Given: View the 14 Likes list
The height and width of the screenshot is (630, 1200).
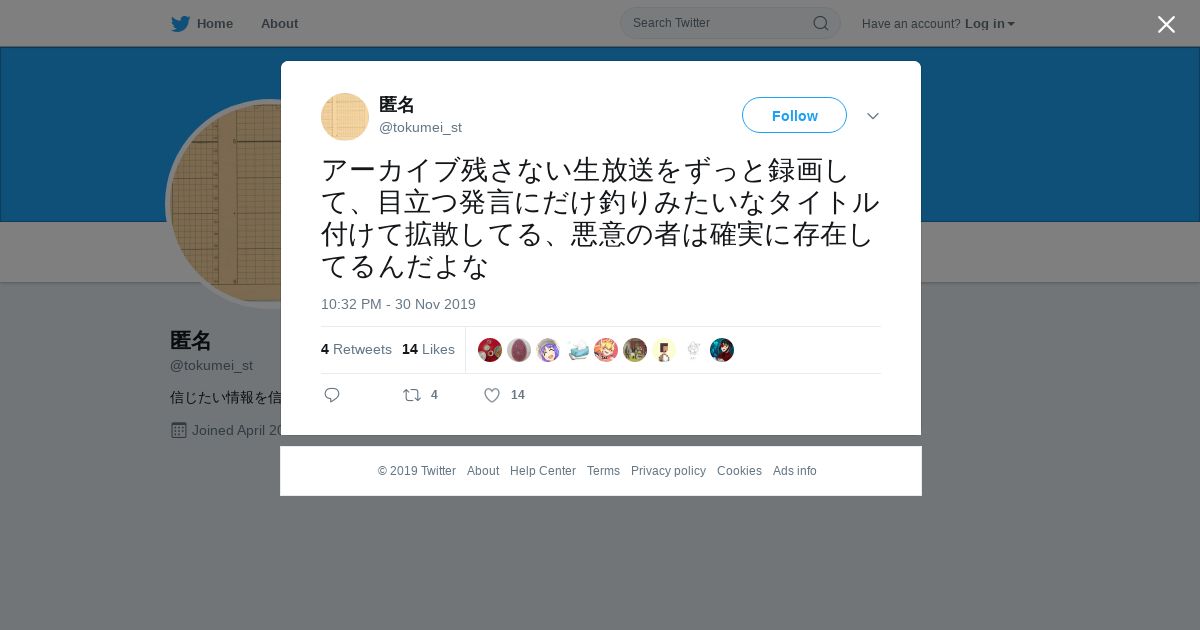Looking at the screenshot, I should tap(428, 349).
